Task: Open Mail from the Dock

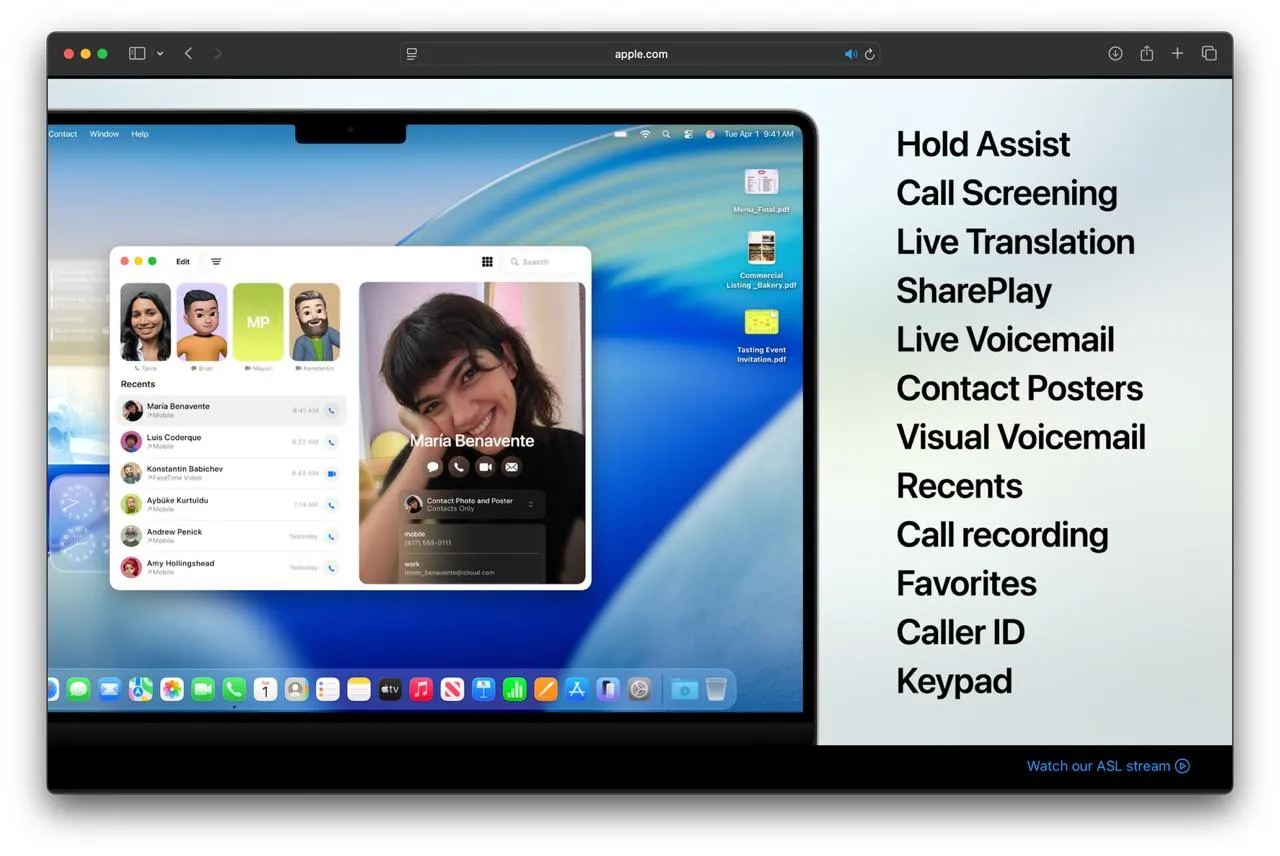Action: [x=109, y=689]
